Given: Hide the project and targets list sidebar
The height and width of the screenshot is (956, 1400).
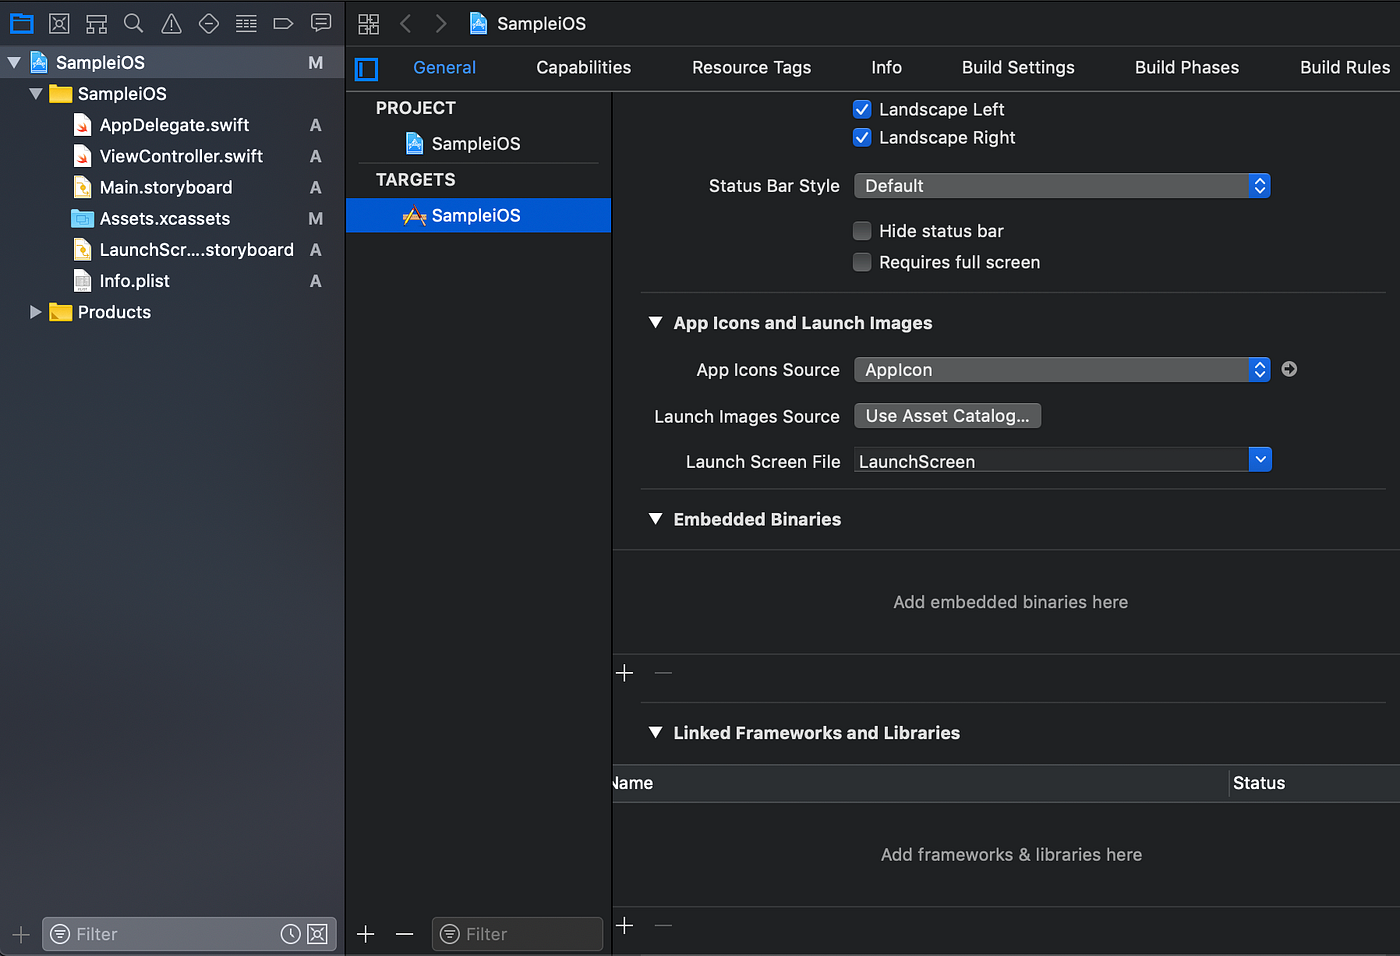Looking at the screenshot, I should (367, 69).
